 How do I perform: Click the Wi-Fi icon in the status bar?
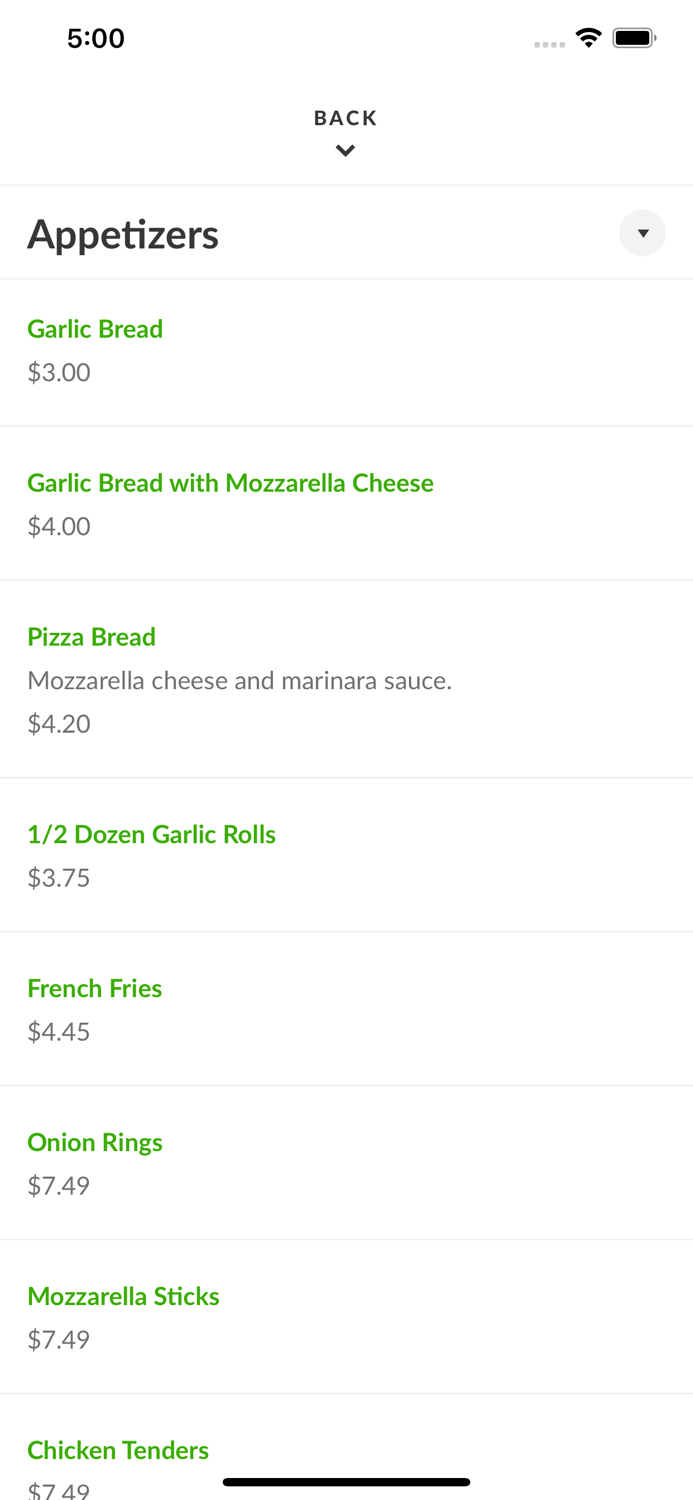coord(588,37)
